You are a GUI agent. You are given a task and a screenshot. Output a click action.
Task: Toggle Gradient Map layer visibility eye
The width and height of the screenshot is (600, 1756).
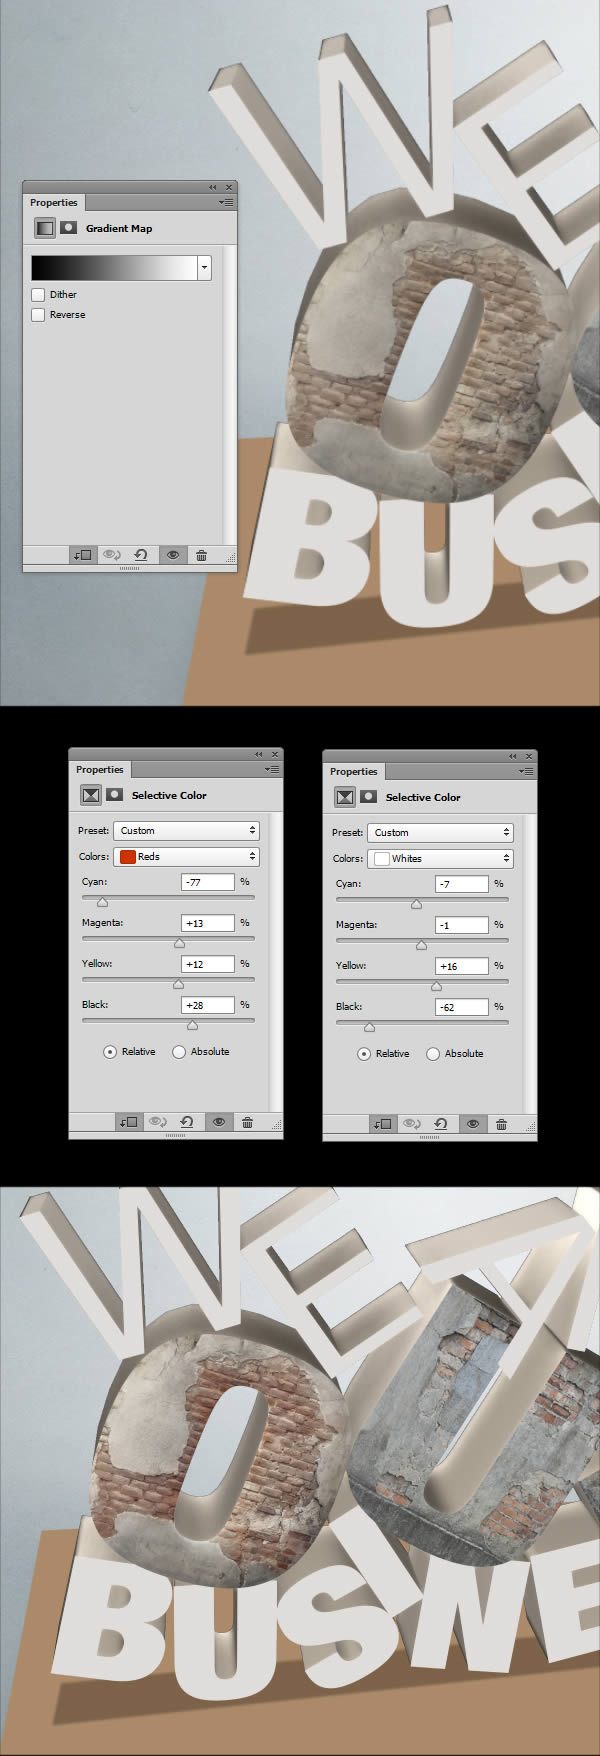[x=173, y=555]
